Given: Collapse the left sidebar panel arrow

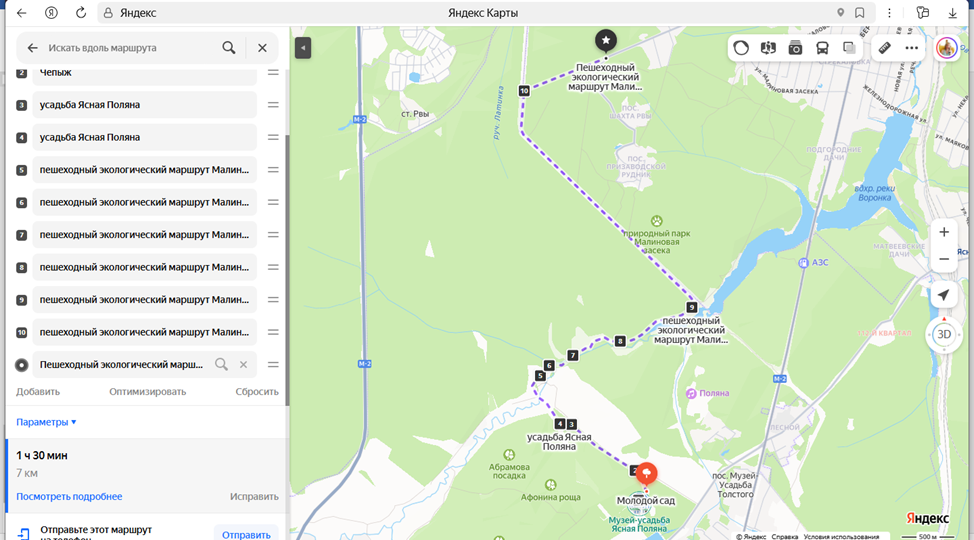Looking at the screenshot, I should tap(303, 48).
